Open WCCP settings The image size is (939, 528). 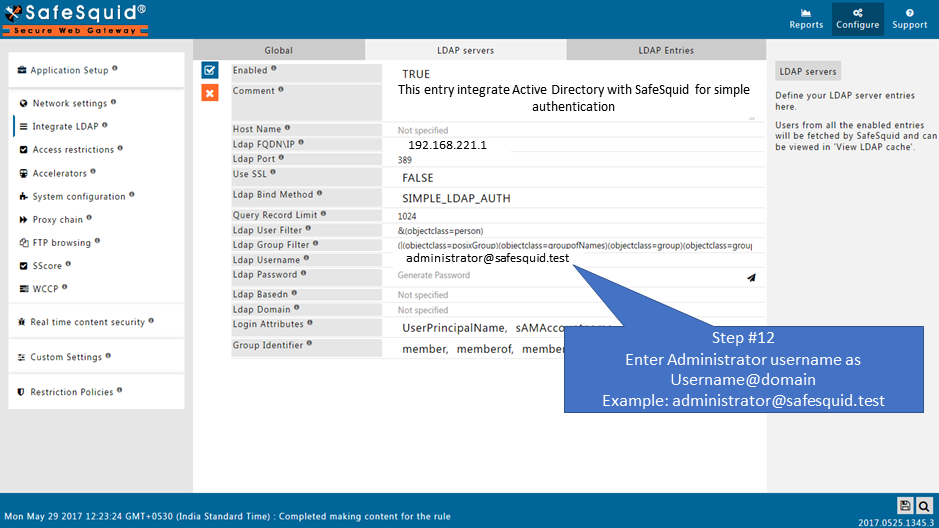[45, 289]
